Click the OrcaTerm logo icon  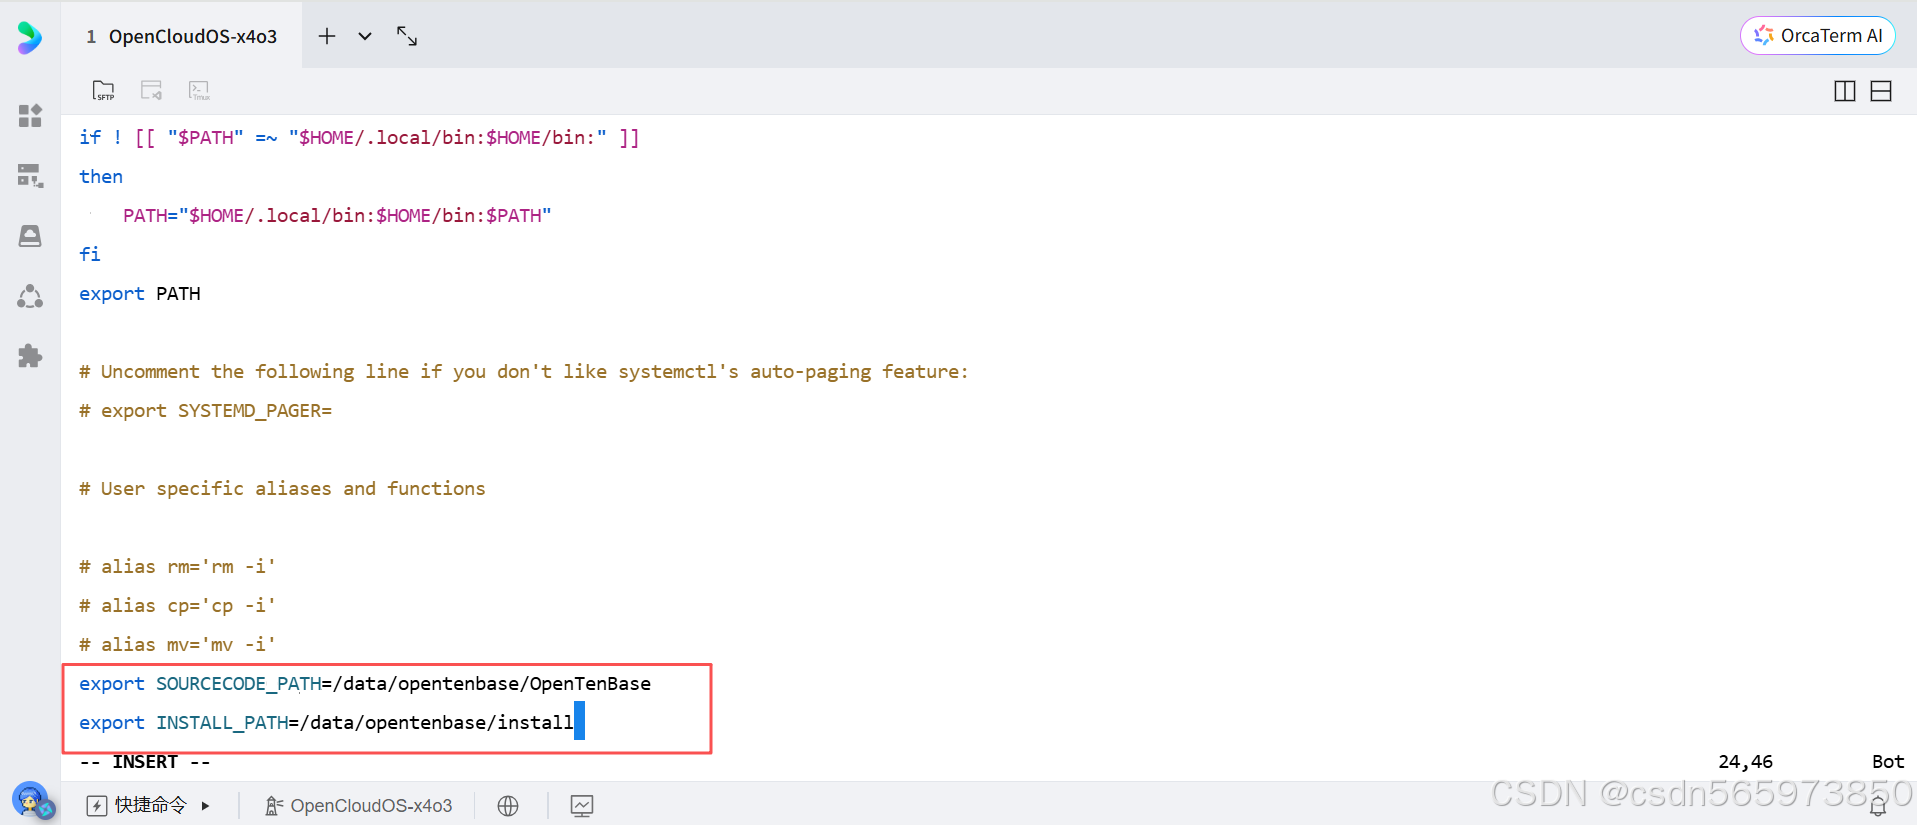coord(29,38)
